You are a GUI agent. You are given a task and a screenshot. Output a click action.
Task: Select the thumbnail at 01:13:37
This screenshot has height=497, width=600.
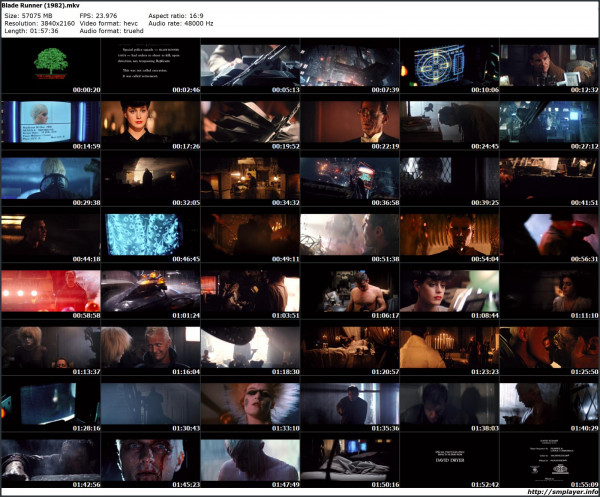(51, 347)
